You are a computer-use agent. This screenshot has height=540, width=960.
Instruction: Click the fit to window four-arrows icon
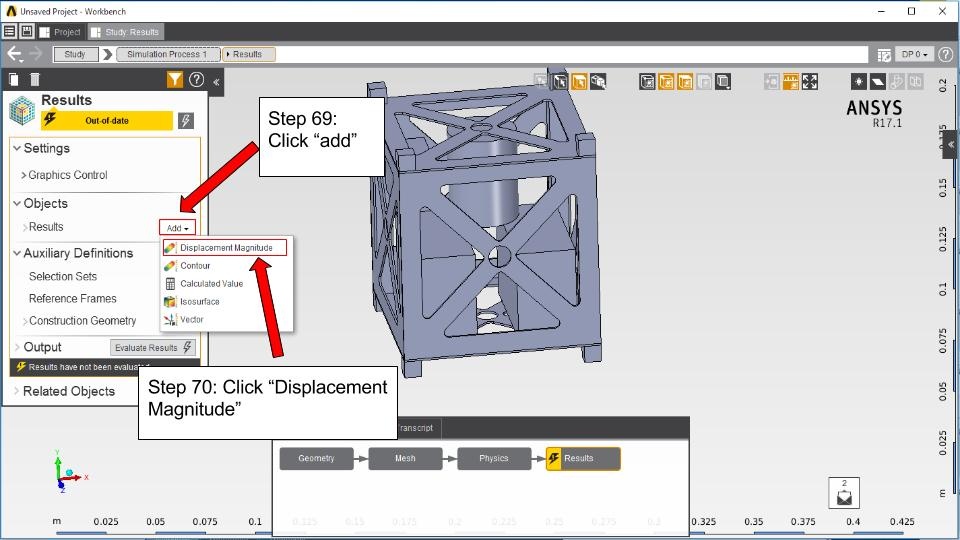click(809, 81)
